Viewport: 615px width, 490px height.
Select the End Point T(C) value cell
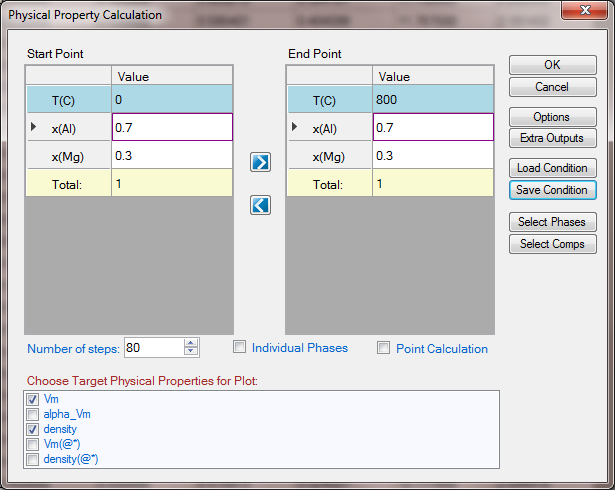click(x=432, y=100)
